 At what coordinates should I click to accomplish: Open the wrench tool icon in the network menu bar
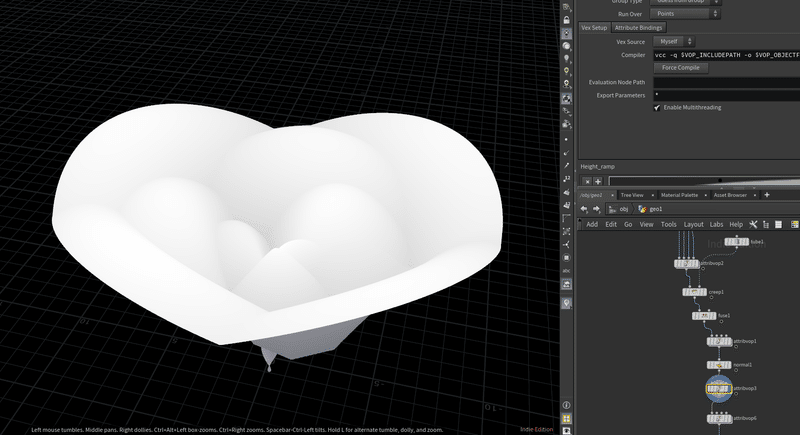click(x=753, y=224)
